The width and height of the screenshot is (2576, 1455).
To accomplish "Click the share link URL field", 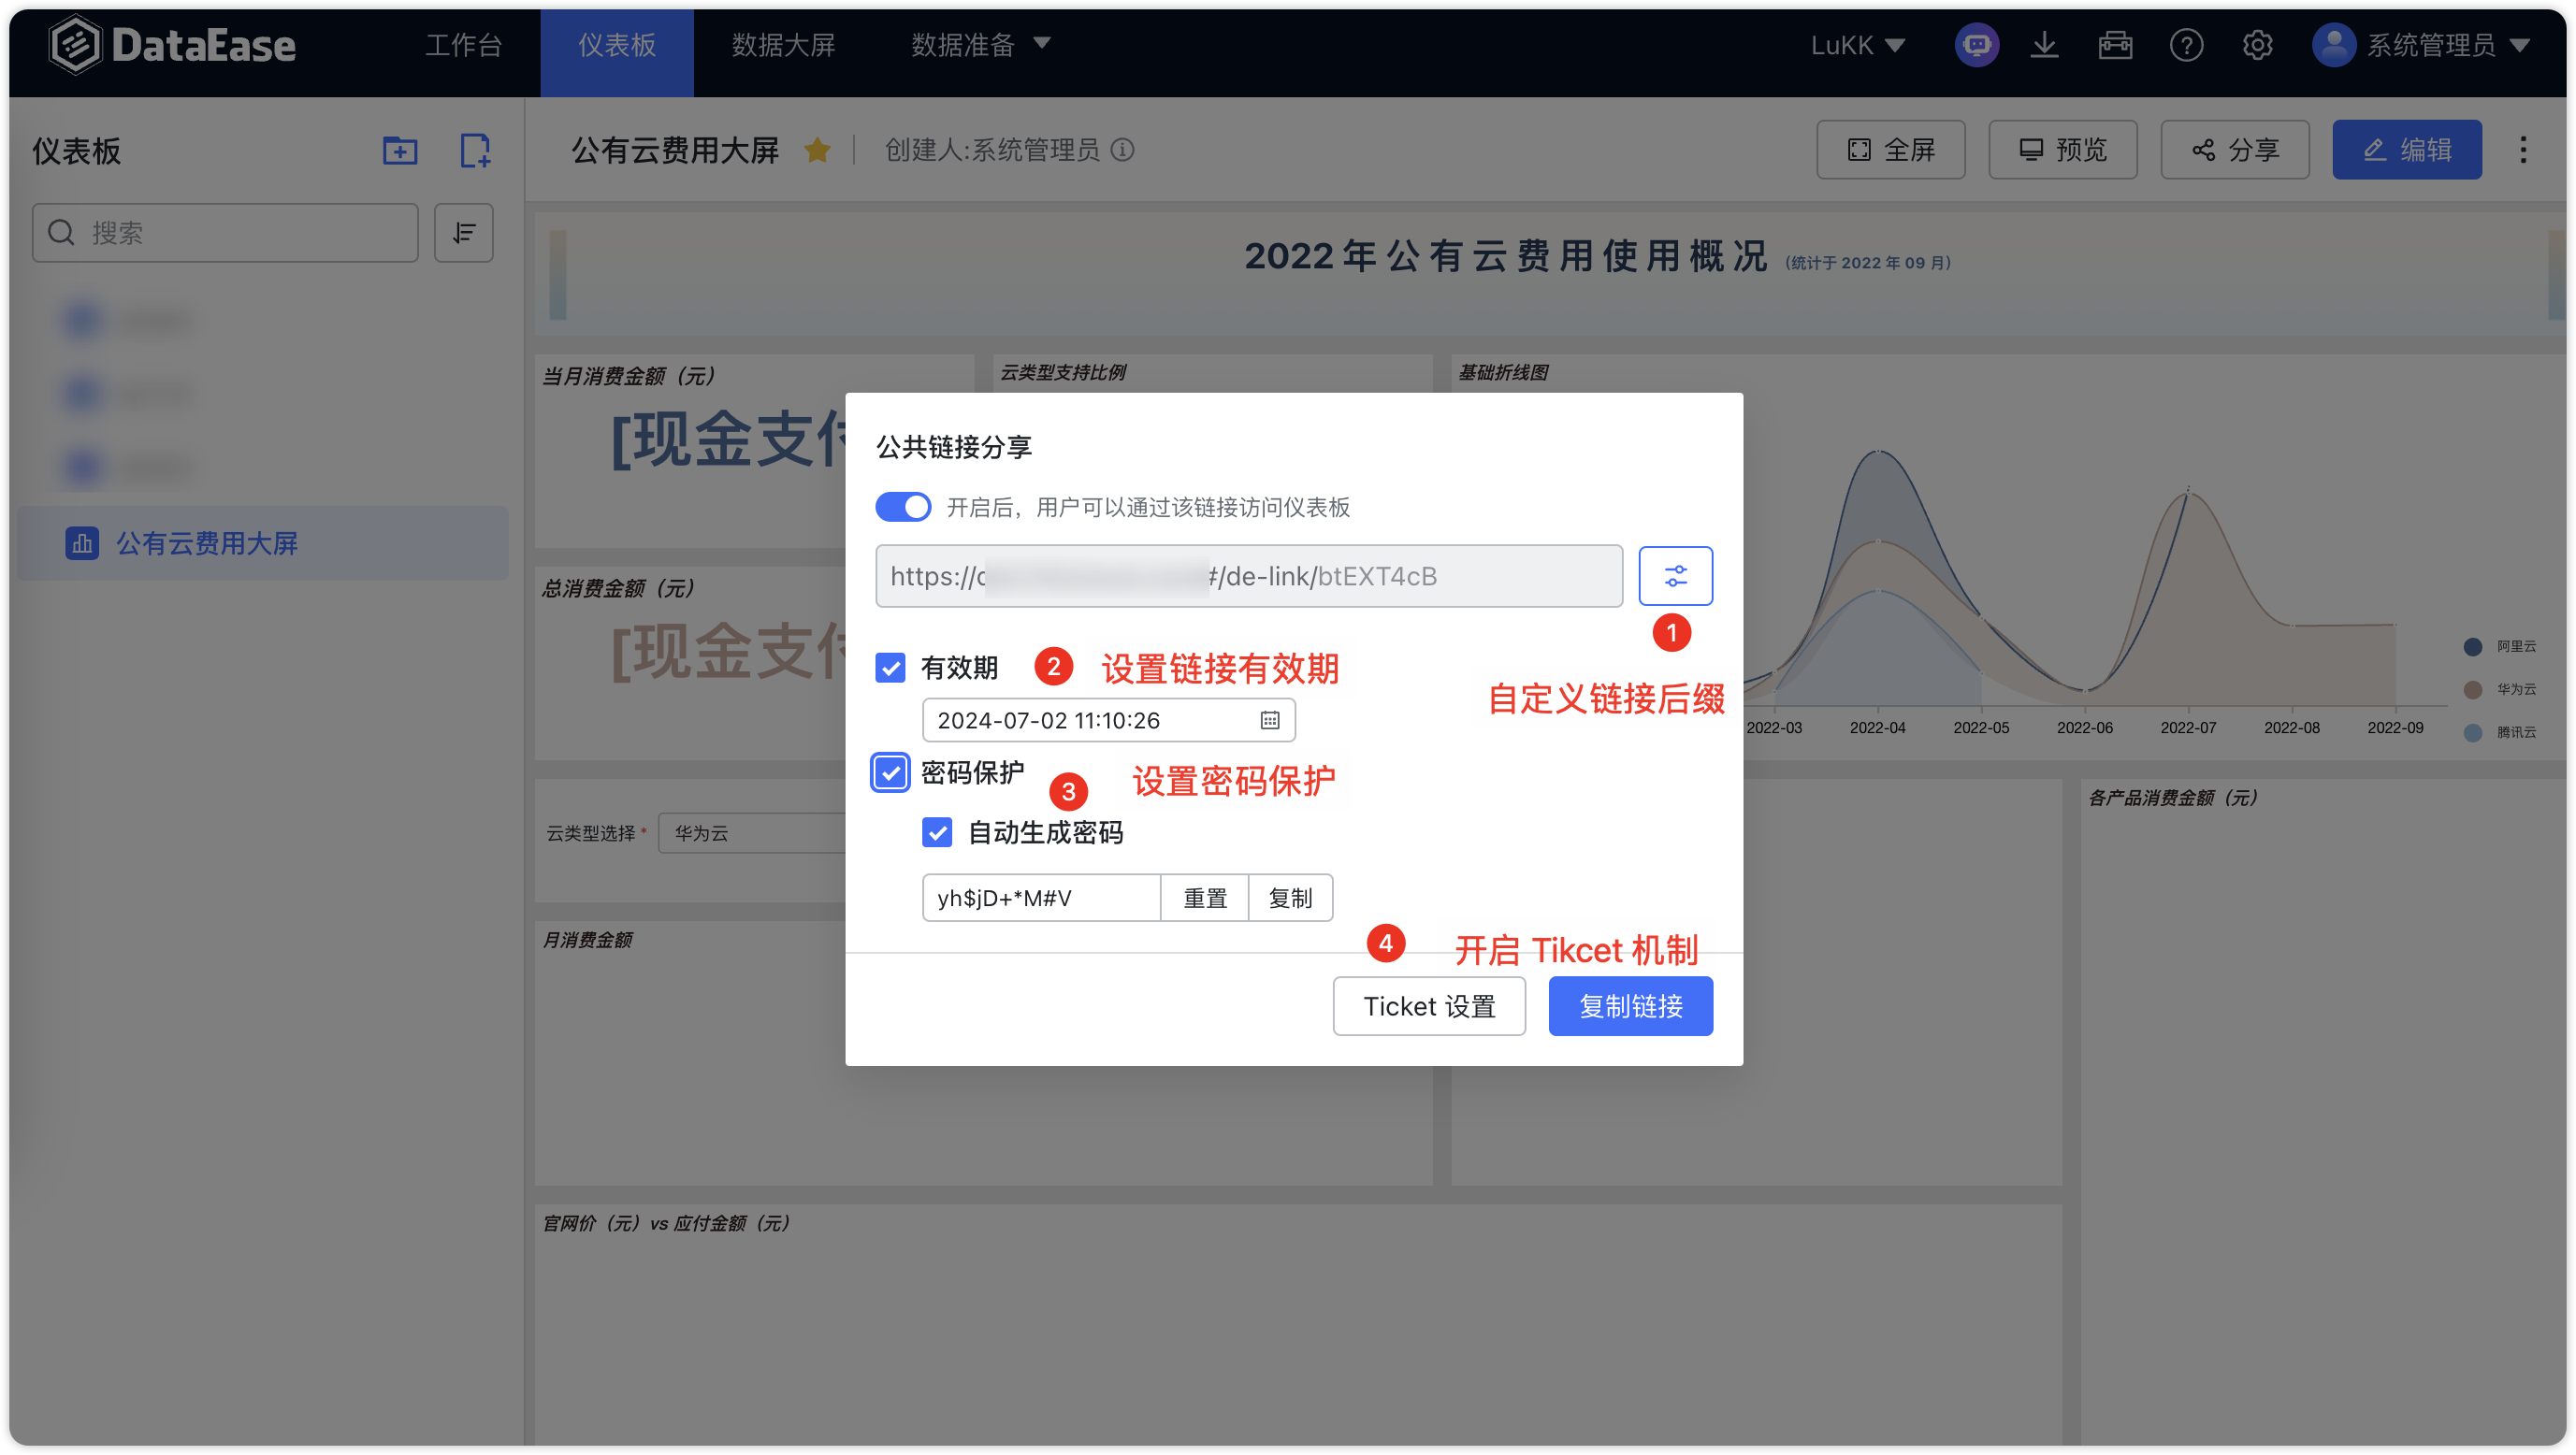I will 1248,576.
